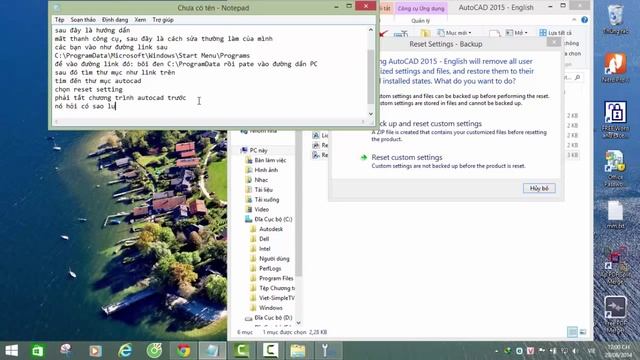The height and width of the screenshot is (360, 640).
Task: Switch to Notepad taskbar button
Action: pyautogui.click(x=212, y=351)
